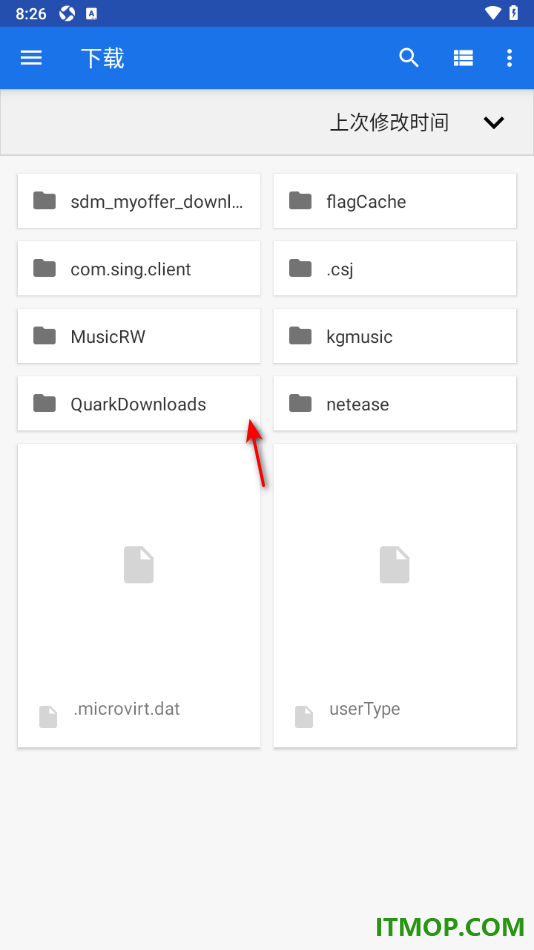The width and height of the screenshot is (534, 950).
Task: Switch to list view layout icon
Action: coord(463,58)
